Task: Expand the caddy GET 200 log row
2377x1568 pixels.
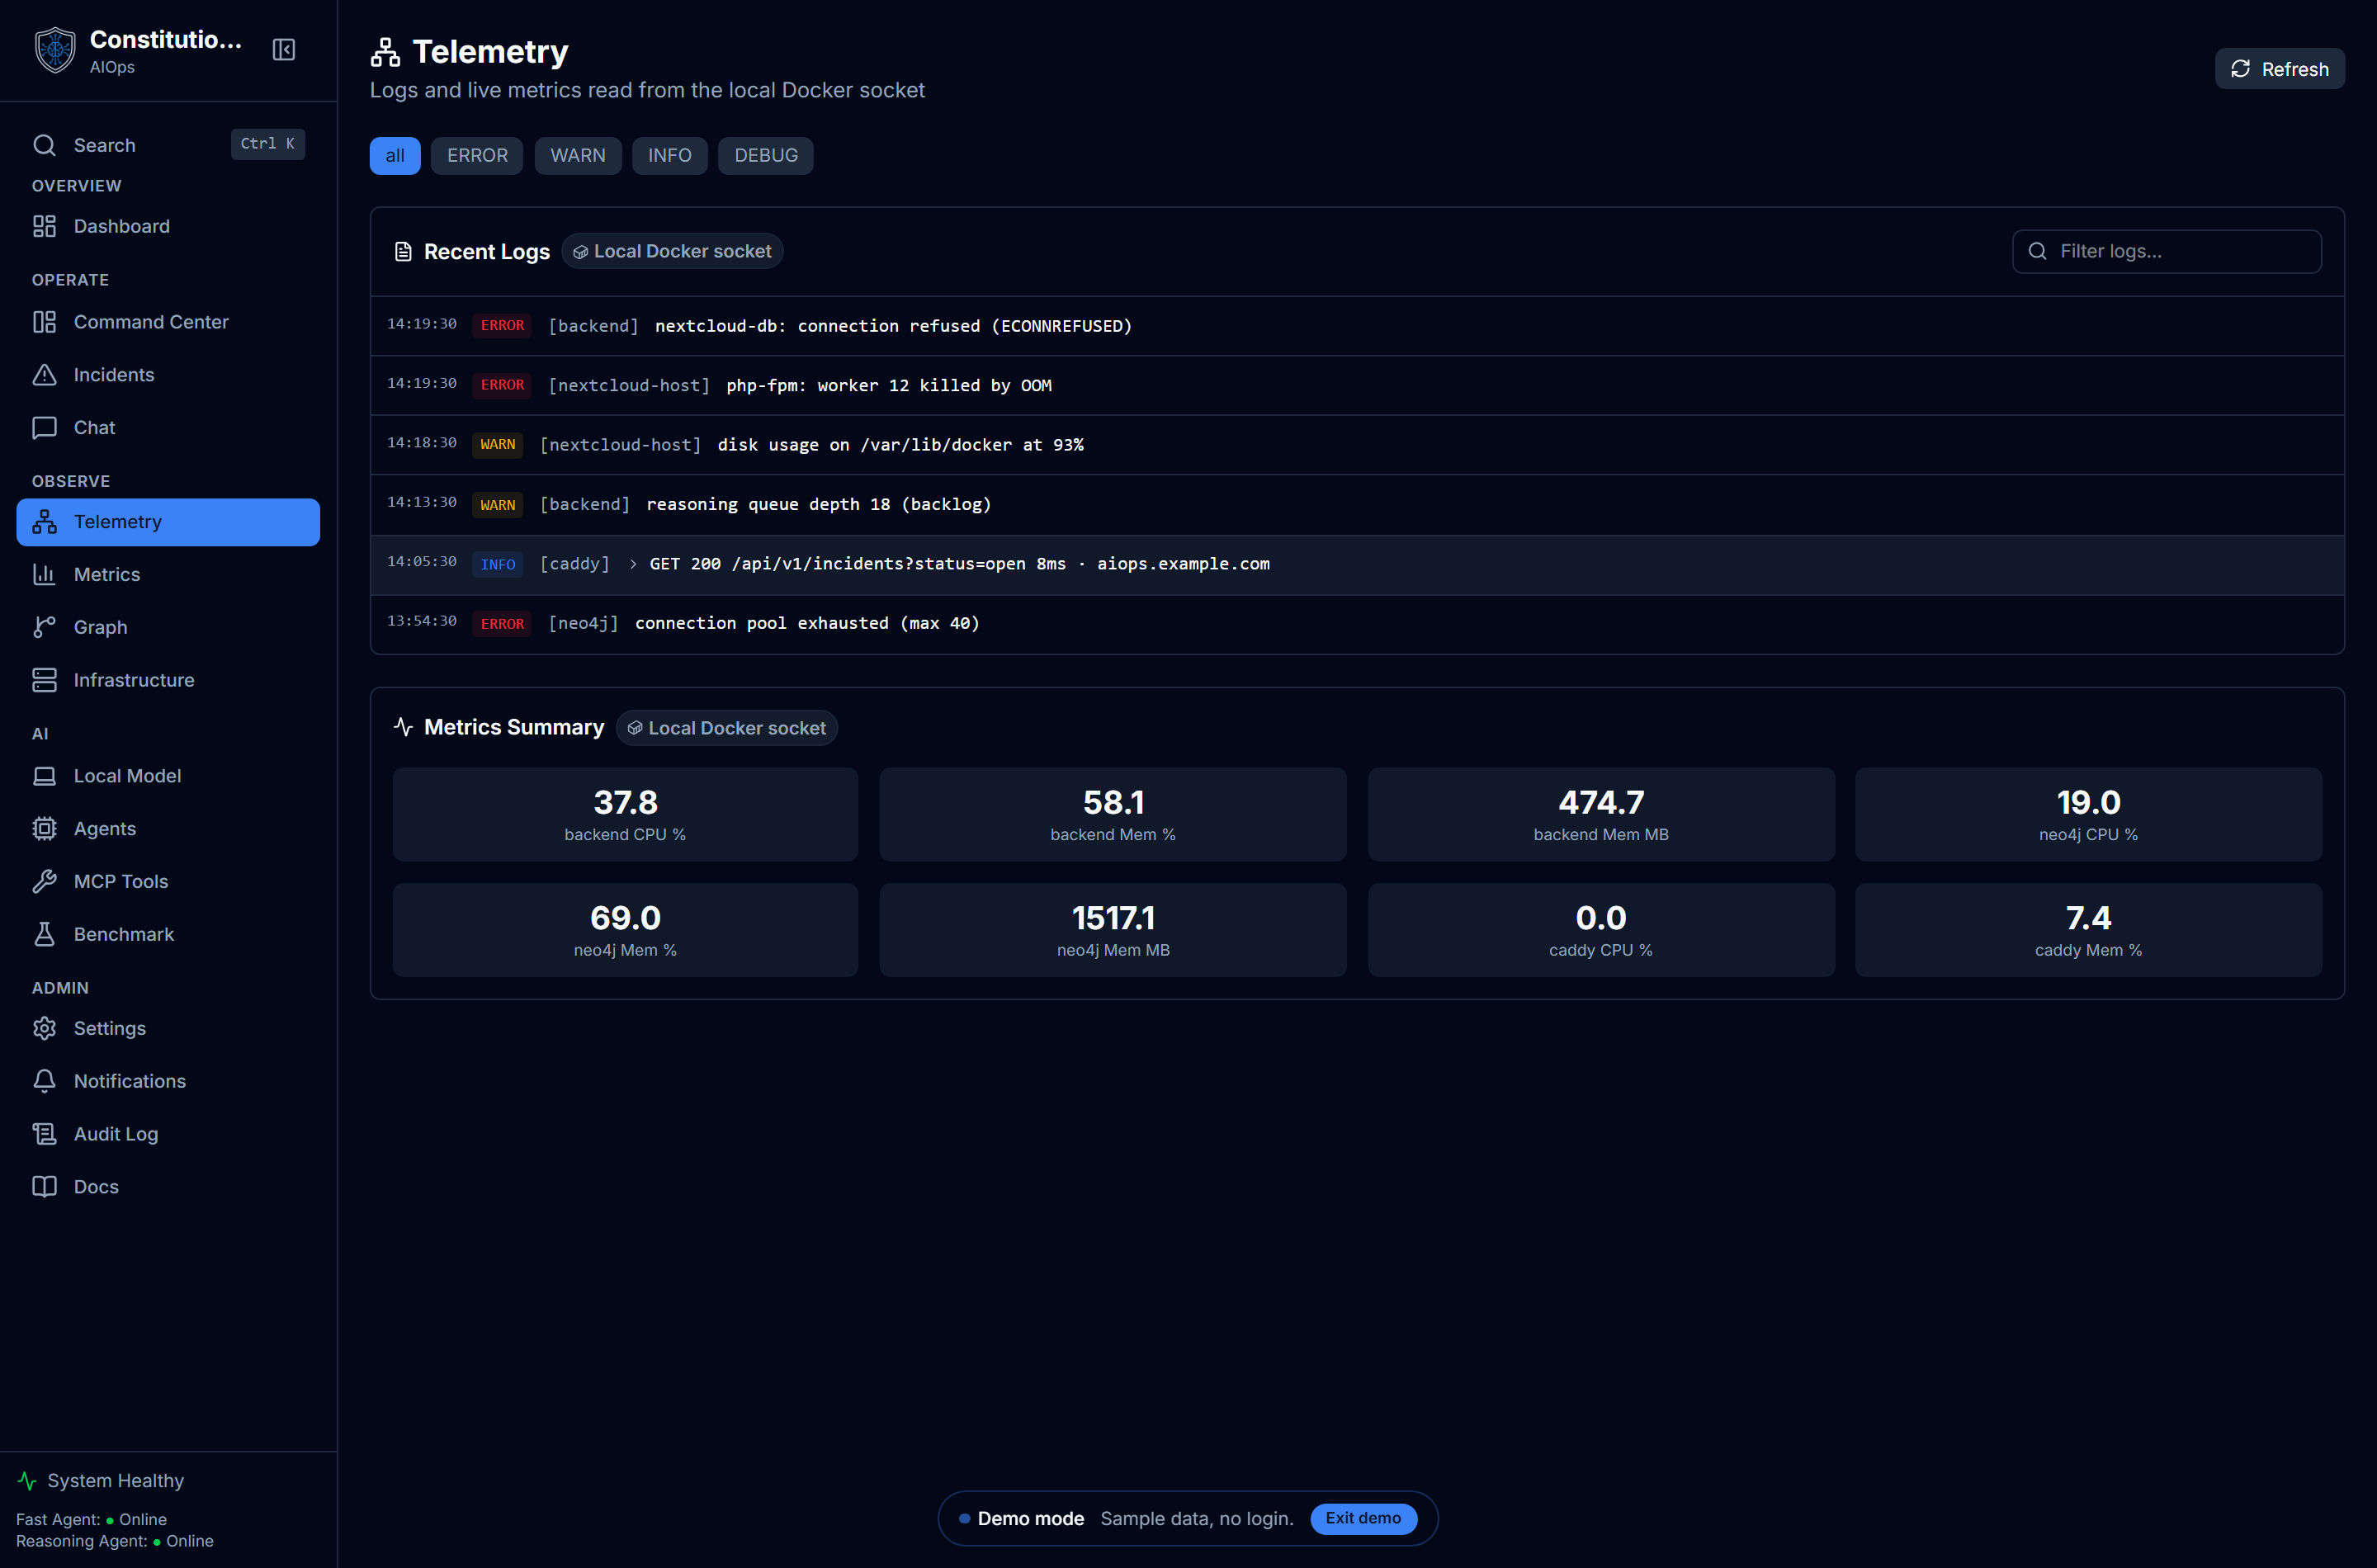Action: tap(1357, 564)
